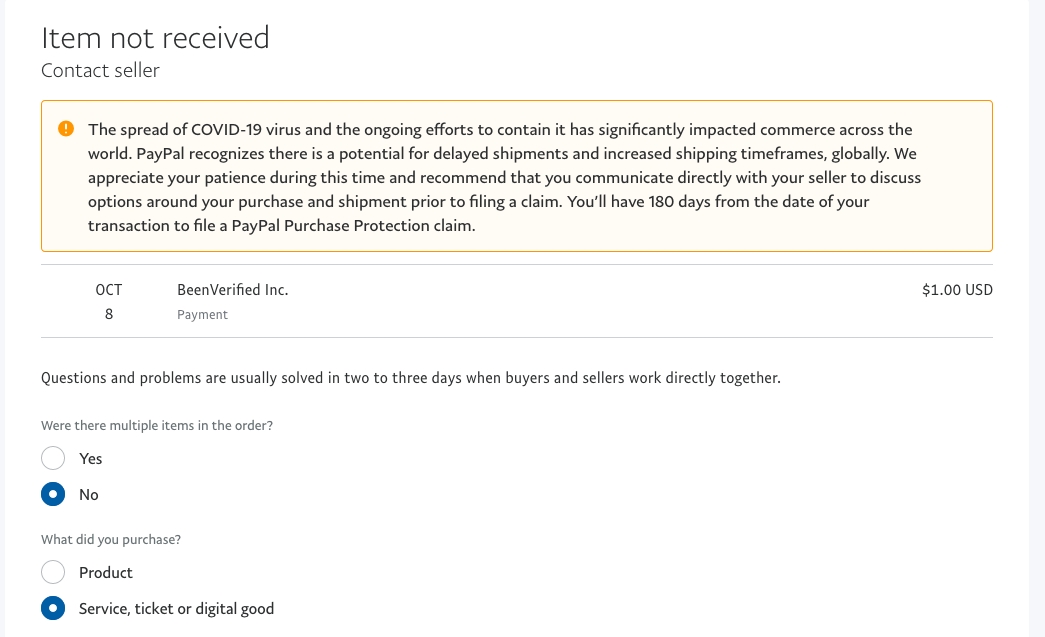Click the OCT 8 transaction date

click(108, 301)
